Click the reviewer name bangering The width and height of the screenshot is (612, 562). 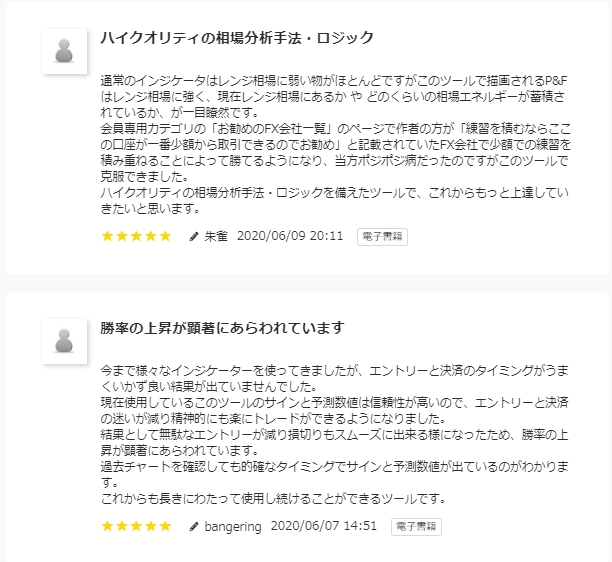(232, 526)
